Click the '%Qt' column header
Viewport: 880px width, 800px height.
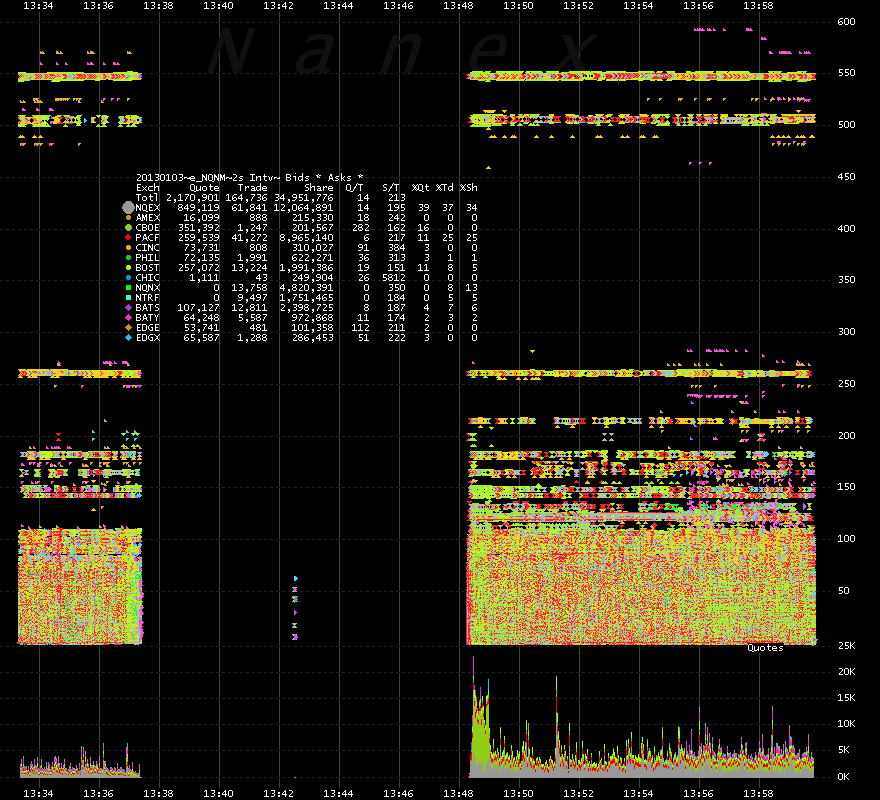tap(420, 188)
